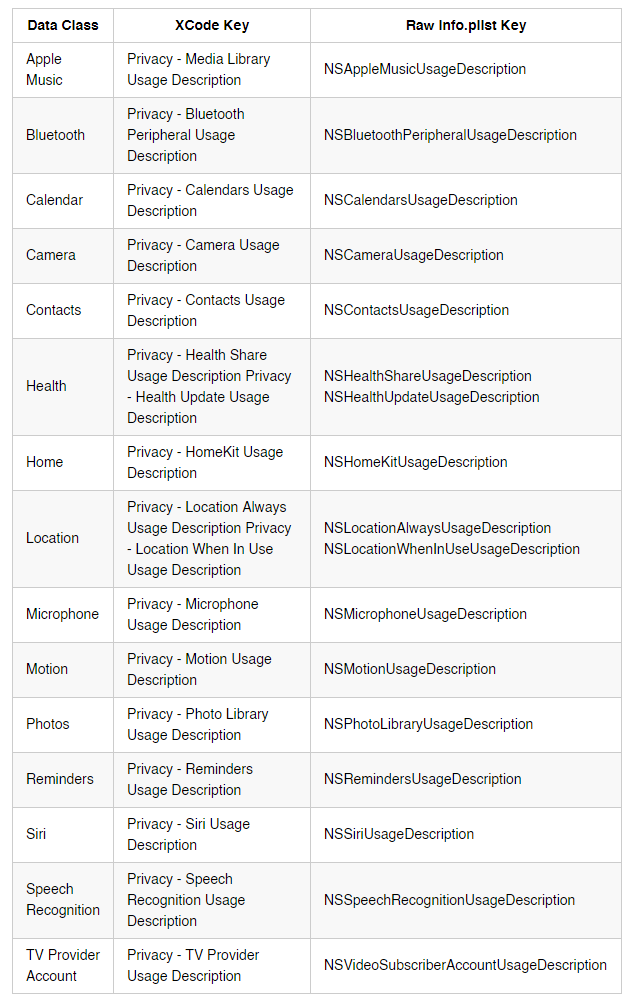Click the Microphone data class cell
The height and width of the screenshot is (1000, 631).
63,614
